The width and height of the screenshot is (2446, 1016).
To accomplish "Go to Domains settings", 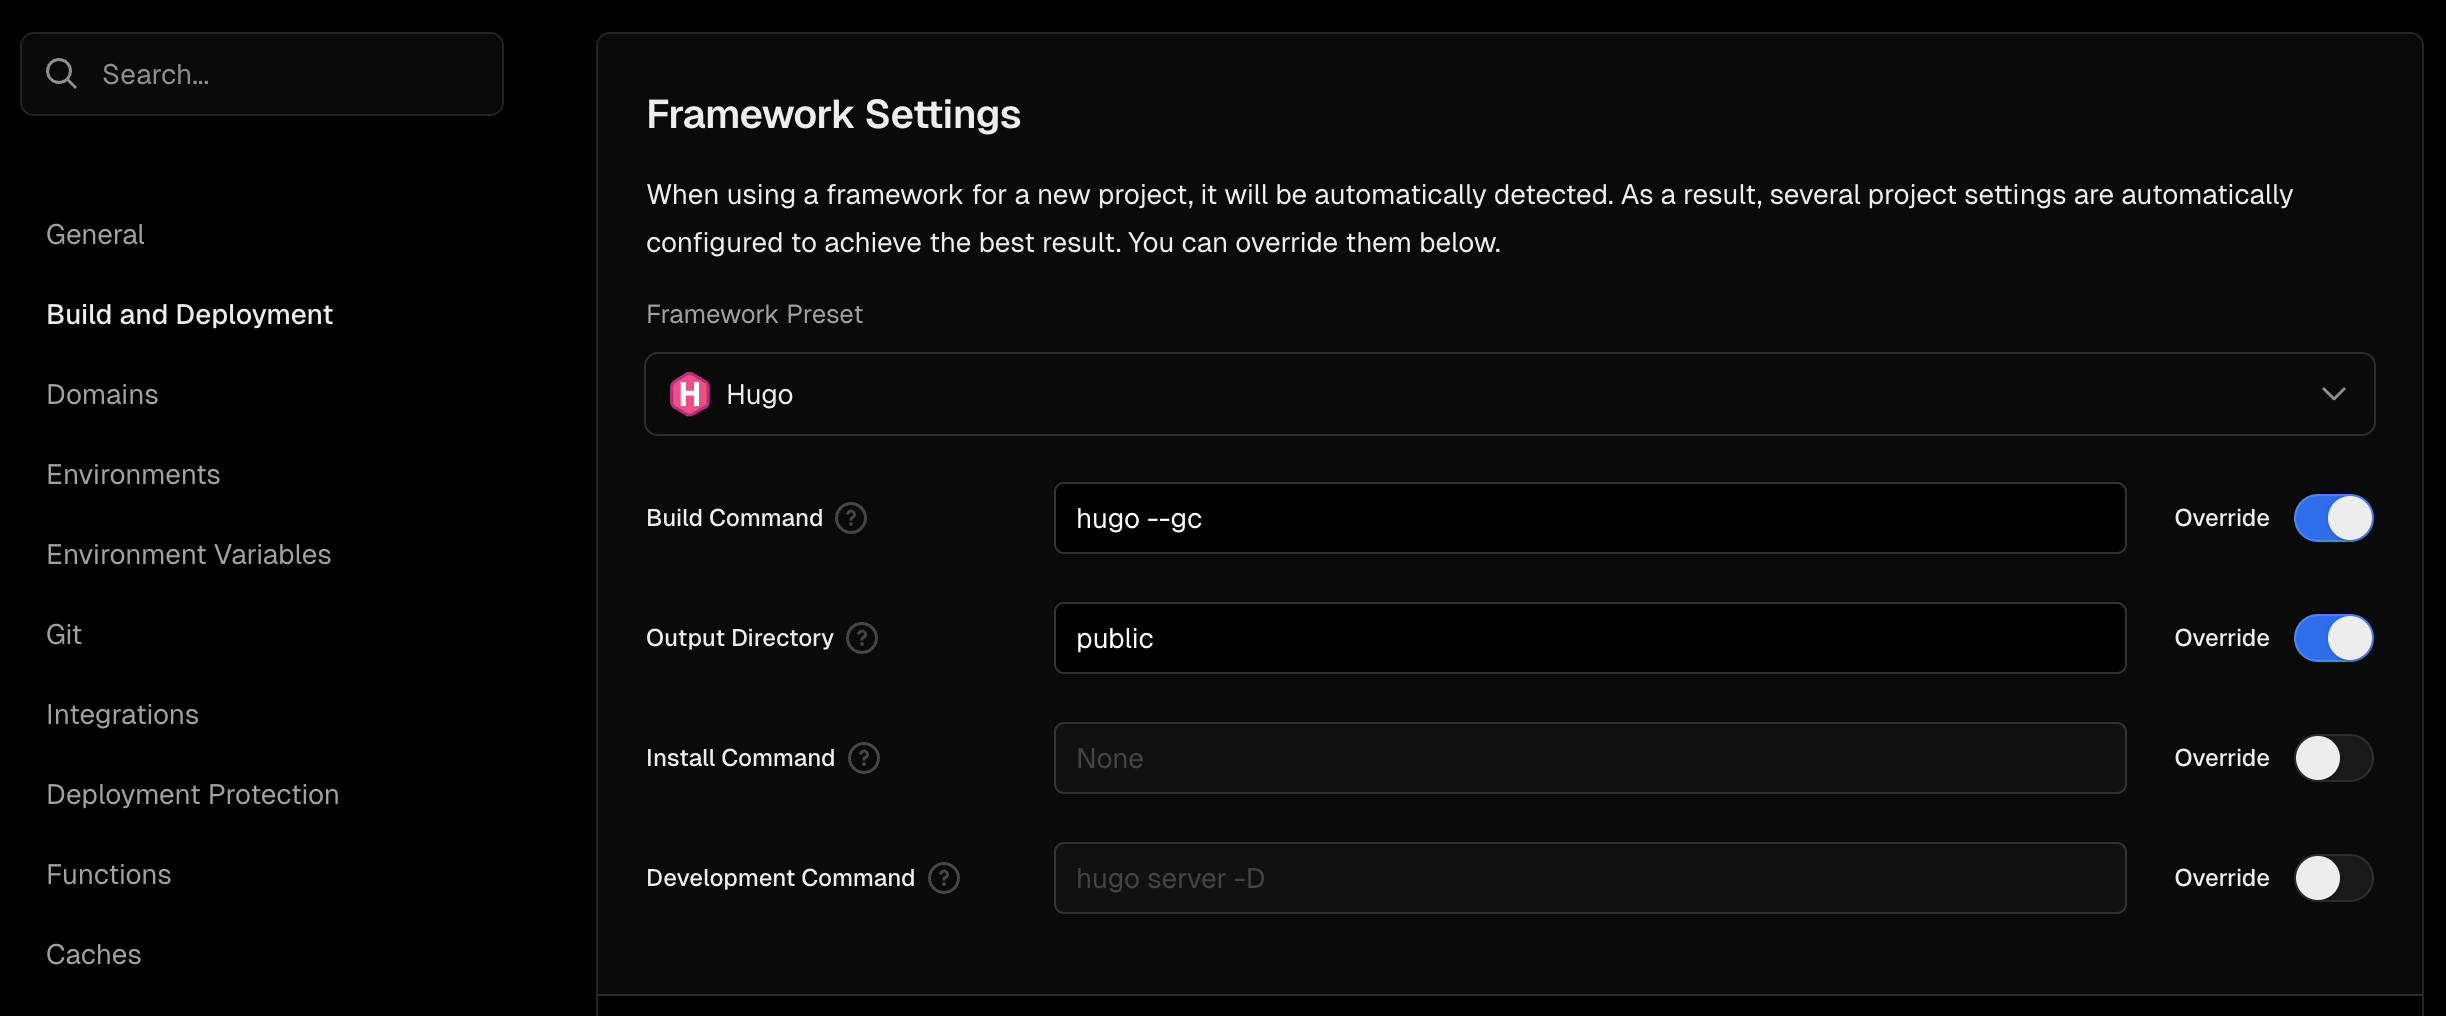I will (102, 394).
